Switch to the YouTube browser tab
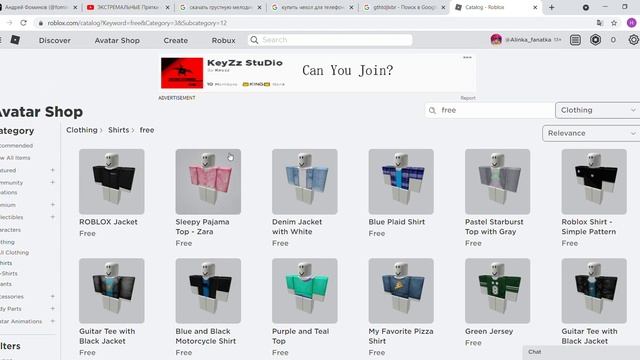The width and height of the screenshot is (640, 360). point(128,7)
